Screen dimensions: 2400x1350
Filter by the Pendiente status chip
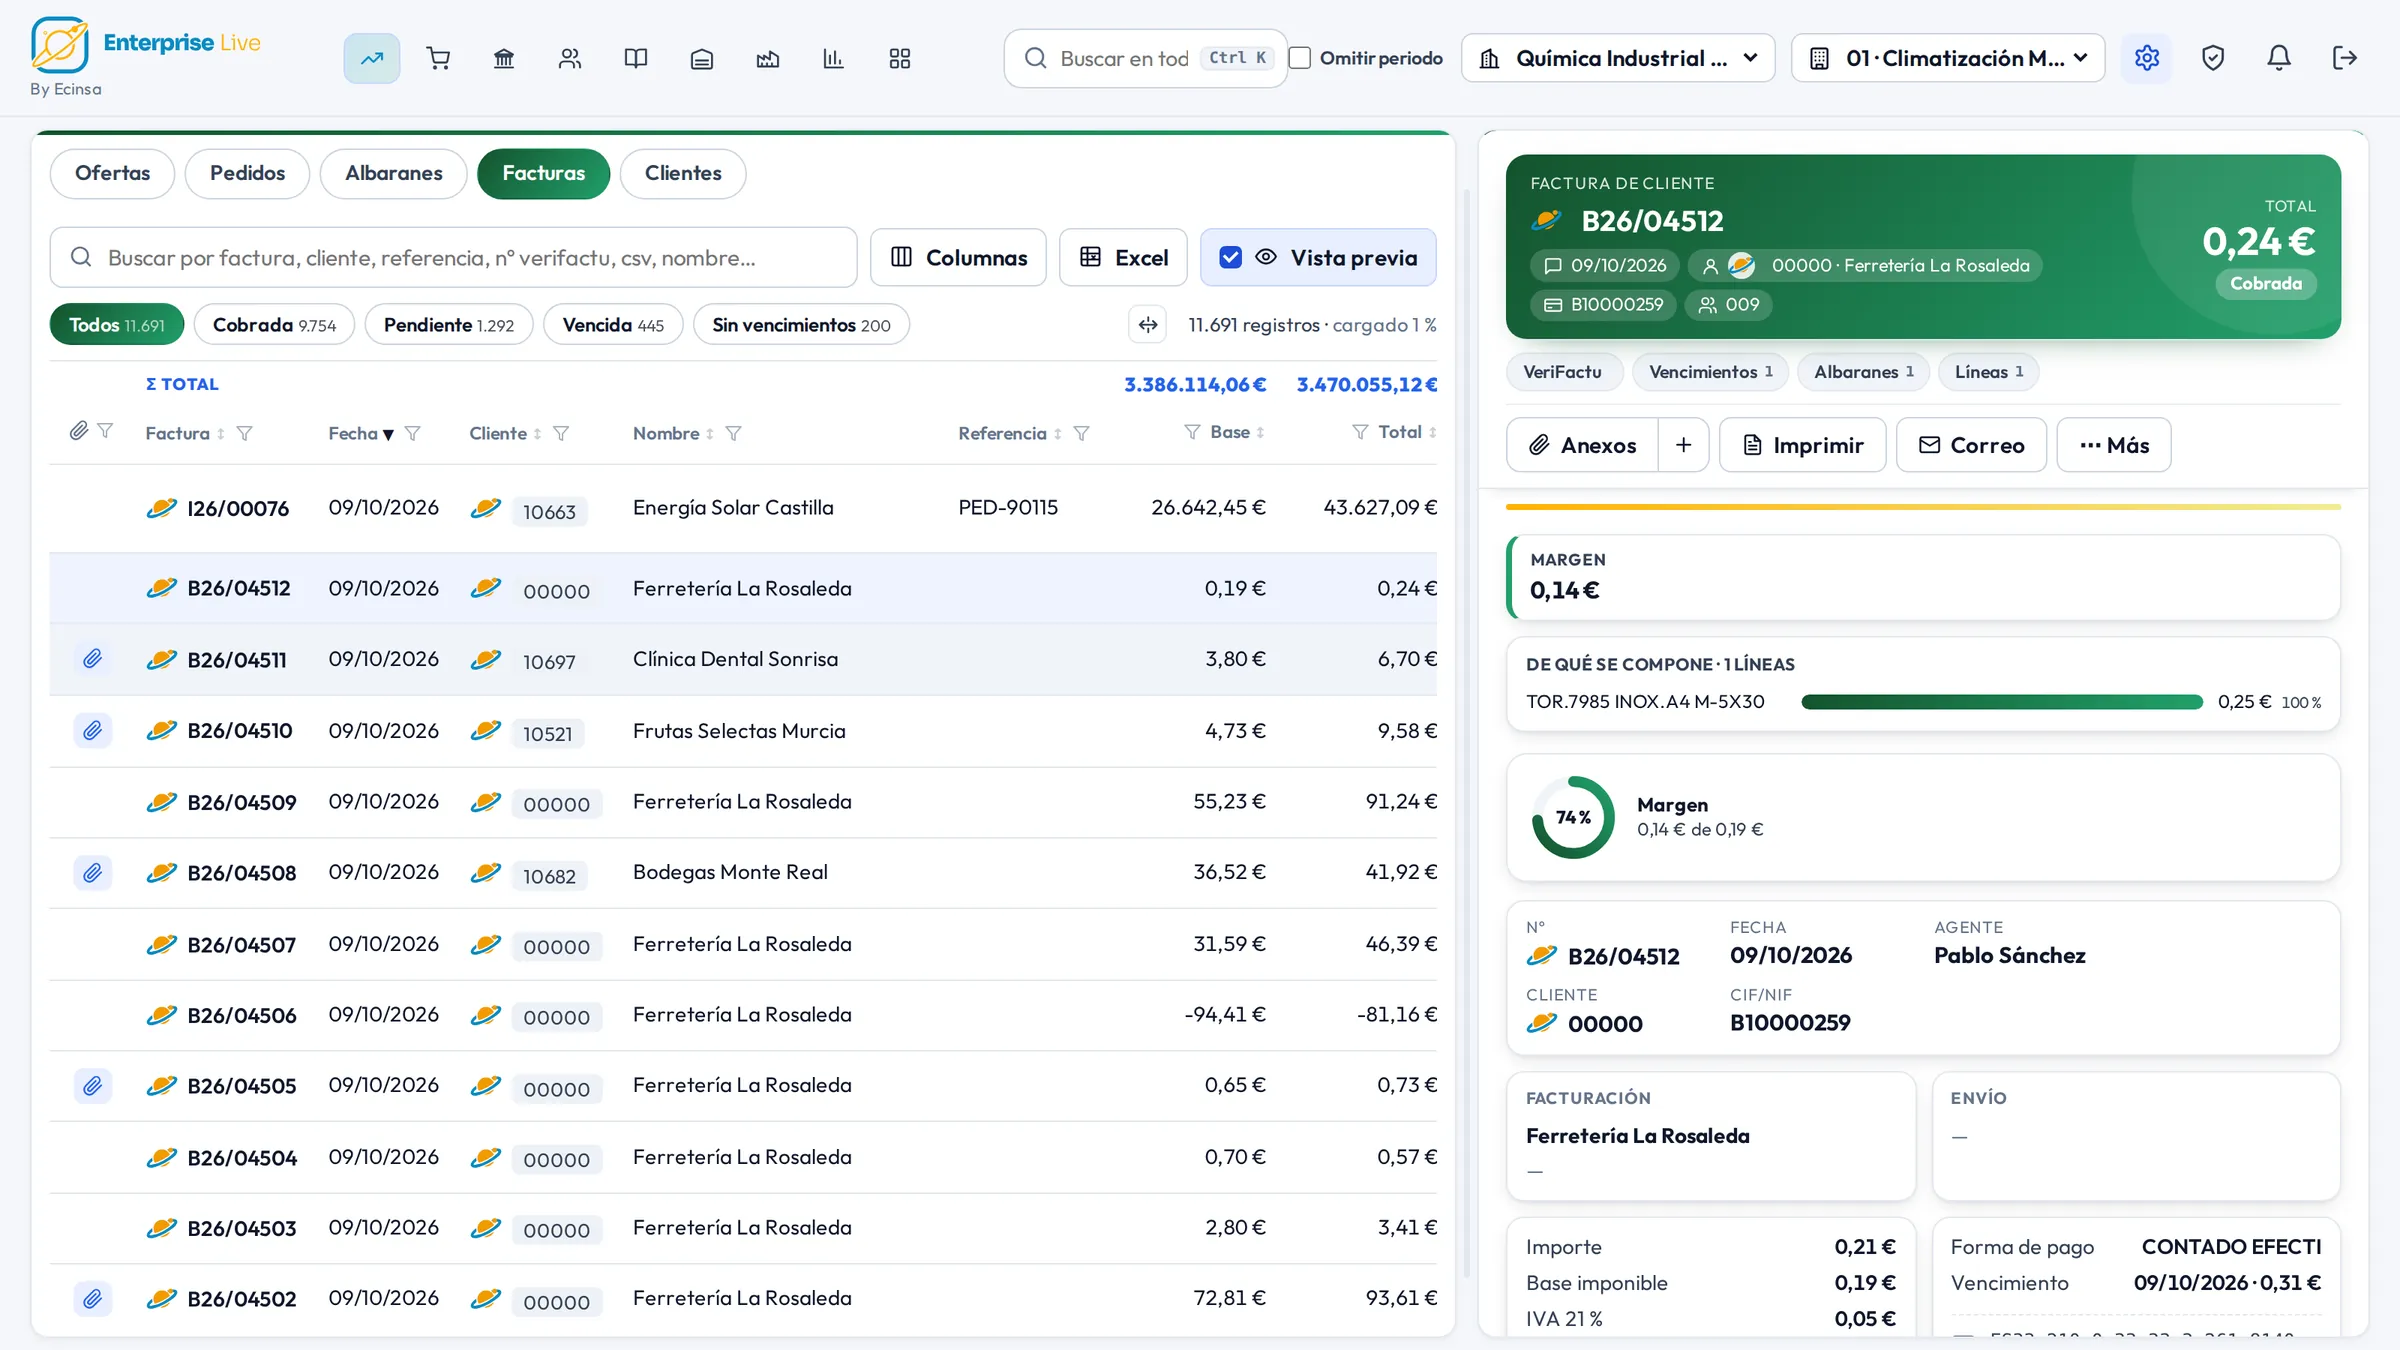(x=449, y=324)
